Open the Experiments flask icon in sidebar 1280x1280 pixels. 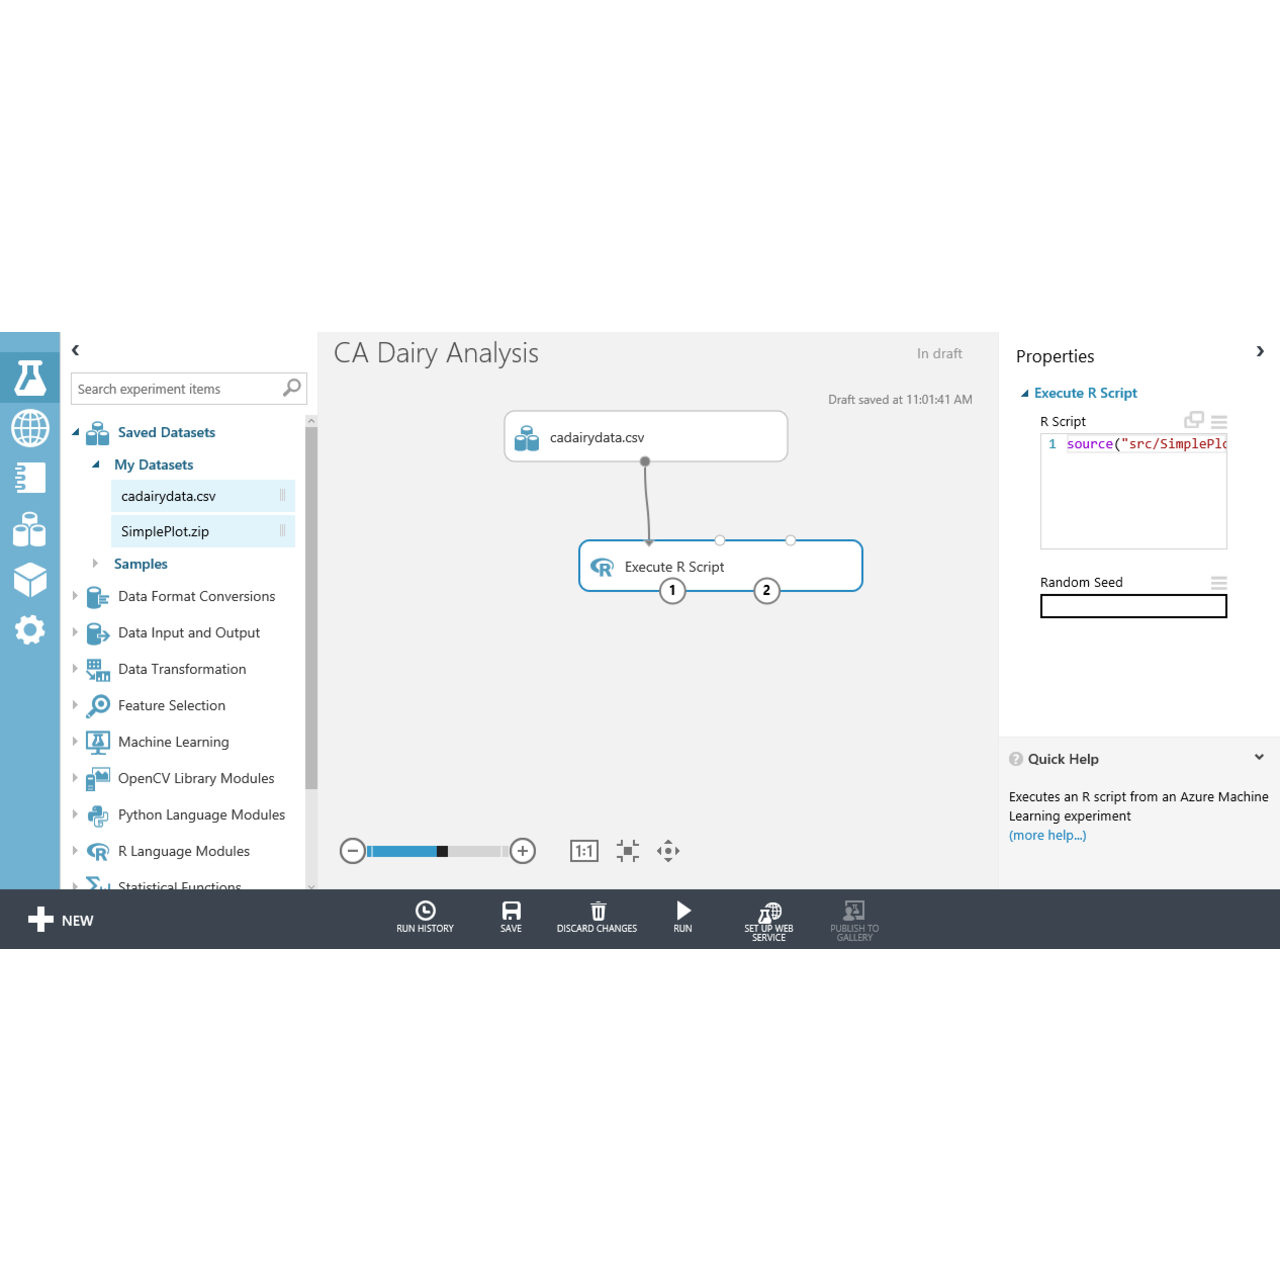coord(30,378)
